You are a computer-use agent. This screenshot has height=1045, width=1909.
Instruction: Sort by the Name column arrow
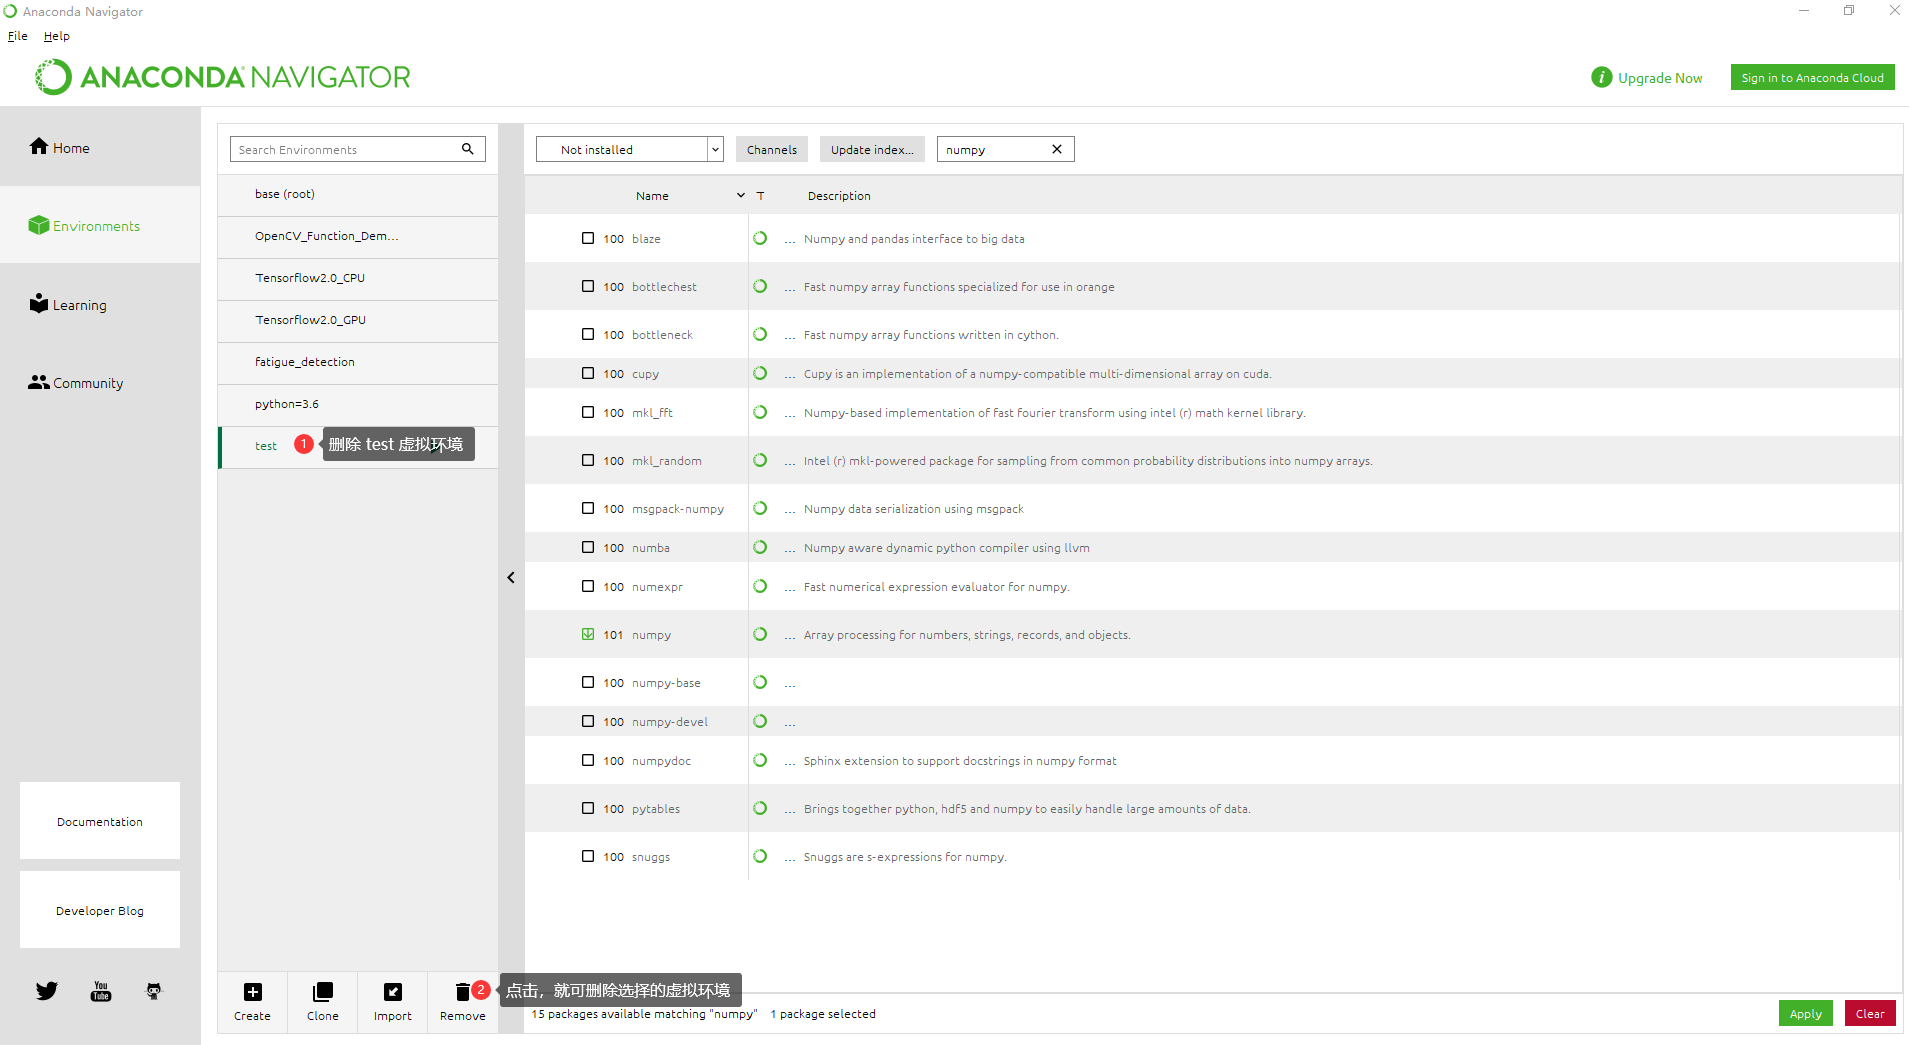tap(741, 195)
